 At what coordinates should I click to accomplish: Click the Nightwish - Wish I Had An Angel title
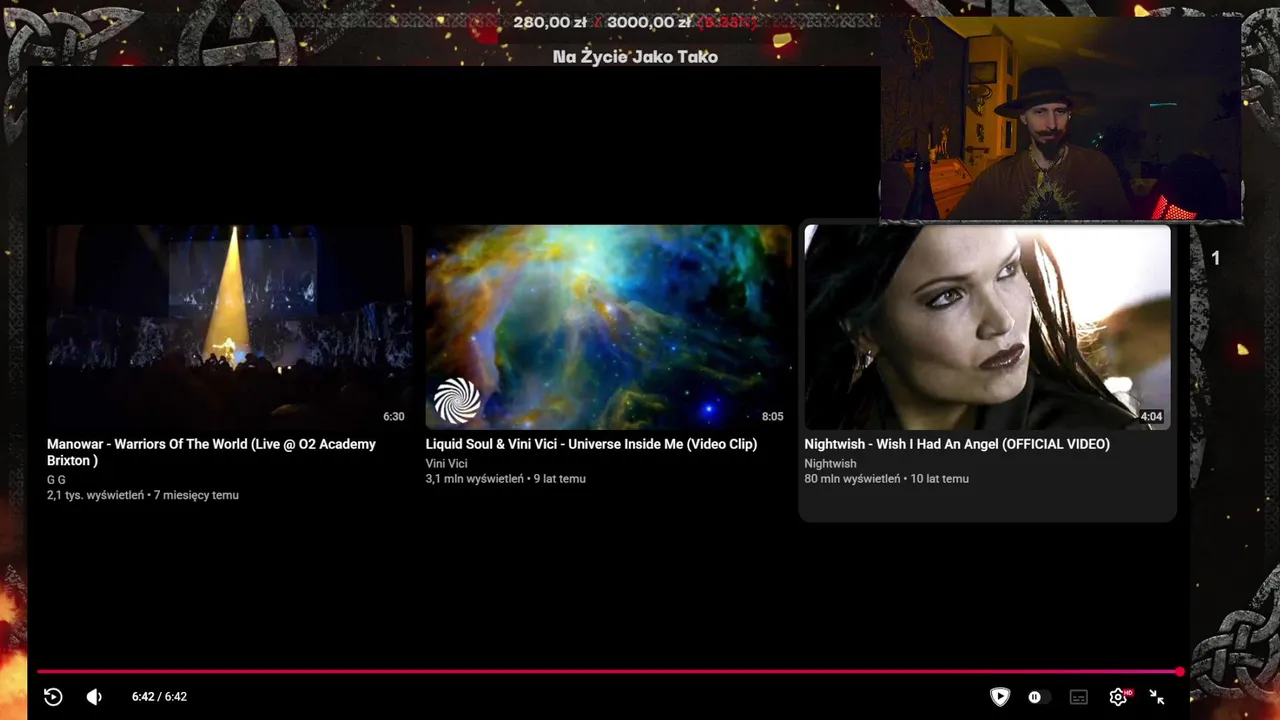tap(957, 444)
